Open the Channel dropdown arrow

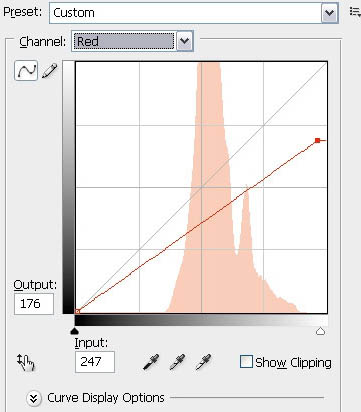pos(185,41)
